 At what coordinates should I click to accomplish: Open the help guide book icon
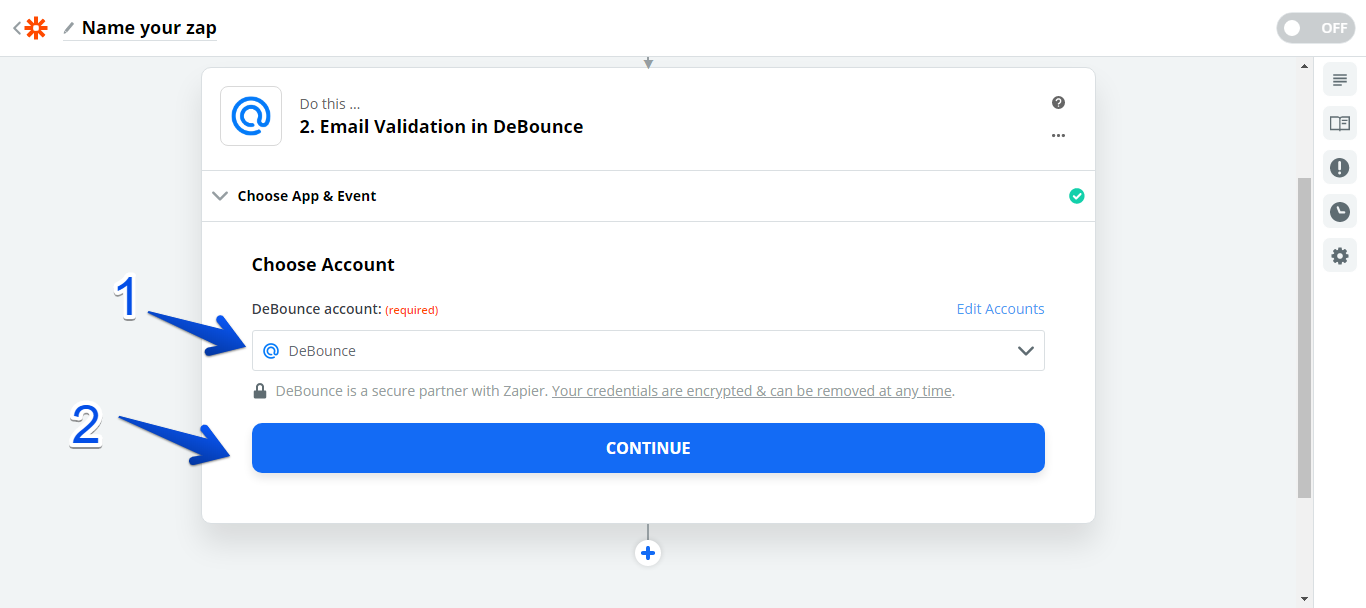(1340, 123)
